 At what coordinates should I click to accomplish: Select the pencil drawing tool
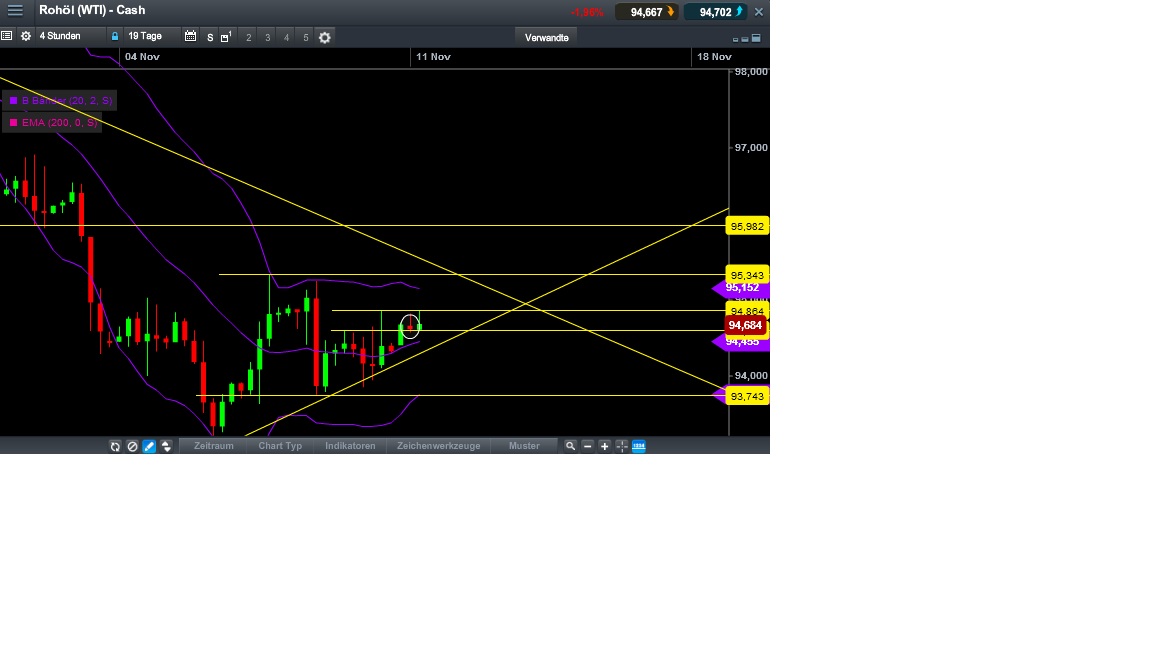tap(148, 446)
